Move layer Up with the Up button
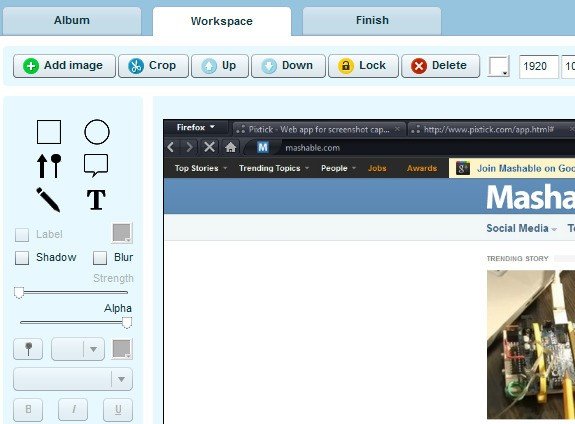Screen dimensions: 575x424 click(x=220, y=66)
